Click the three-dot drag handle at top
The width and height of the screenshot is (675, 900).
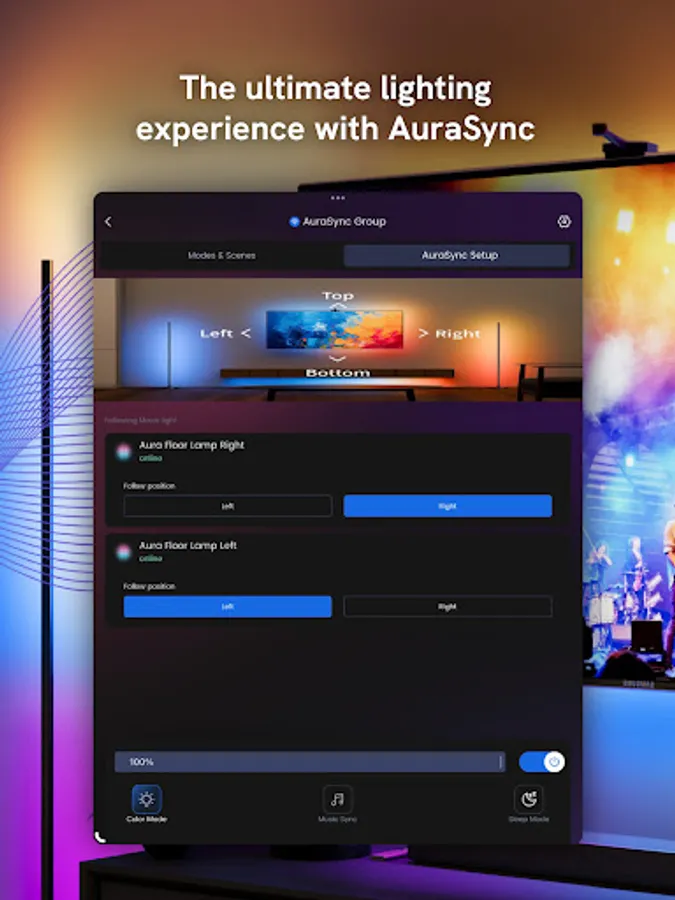tap(338, 198)
